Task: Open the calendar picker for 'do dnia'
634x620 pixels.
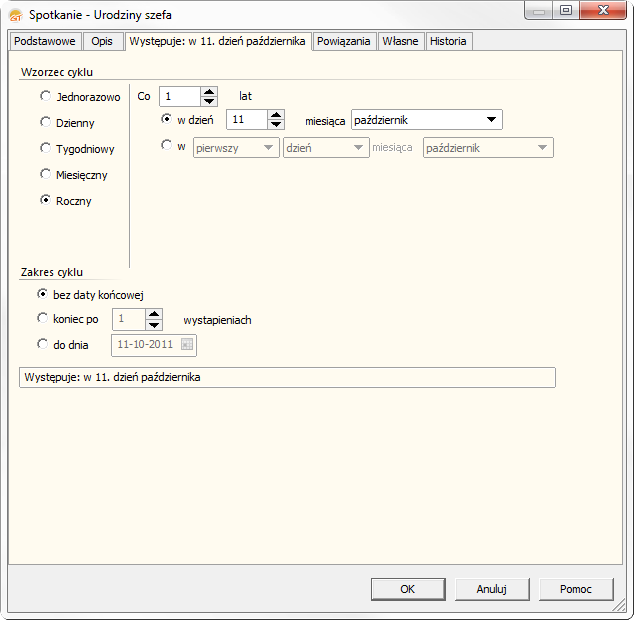Action: pyautogui.click(x=187, y=345)
